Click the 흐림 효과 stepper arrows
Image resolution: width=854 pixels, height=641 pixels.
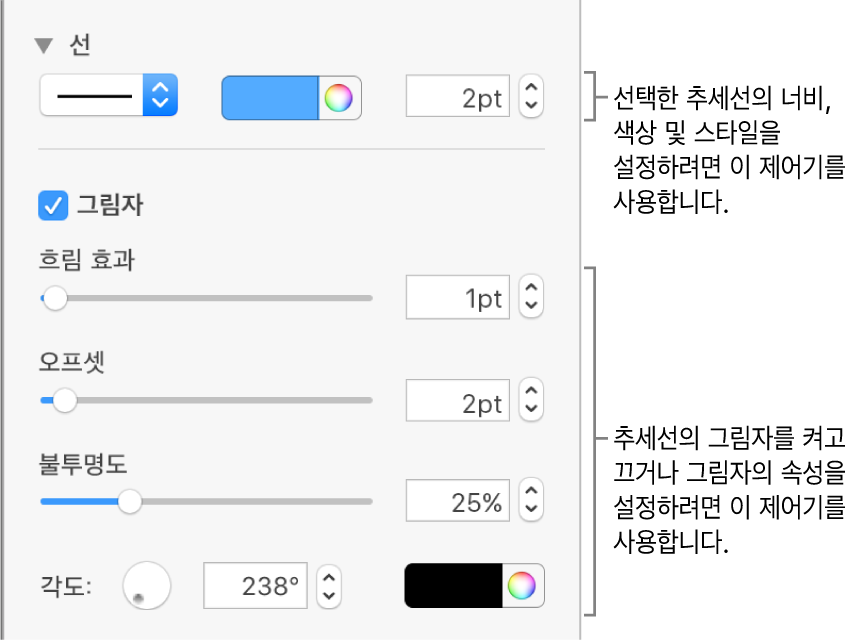[531, 298]
